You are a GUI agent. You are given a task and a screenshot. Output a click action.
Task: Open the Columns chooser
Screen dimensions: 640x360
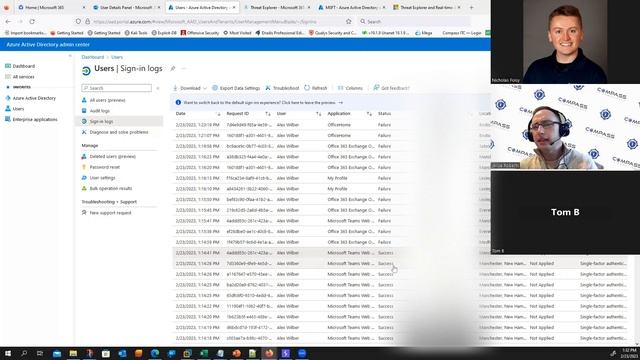tap(350, 88)
